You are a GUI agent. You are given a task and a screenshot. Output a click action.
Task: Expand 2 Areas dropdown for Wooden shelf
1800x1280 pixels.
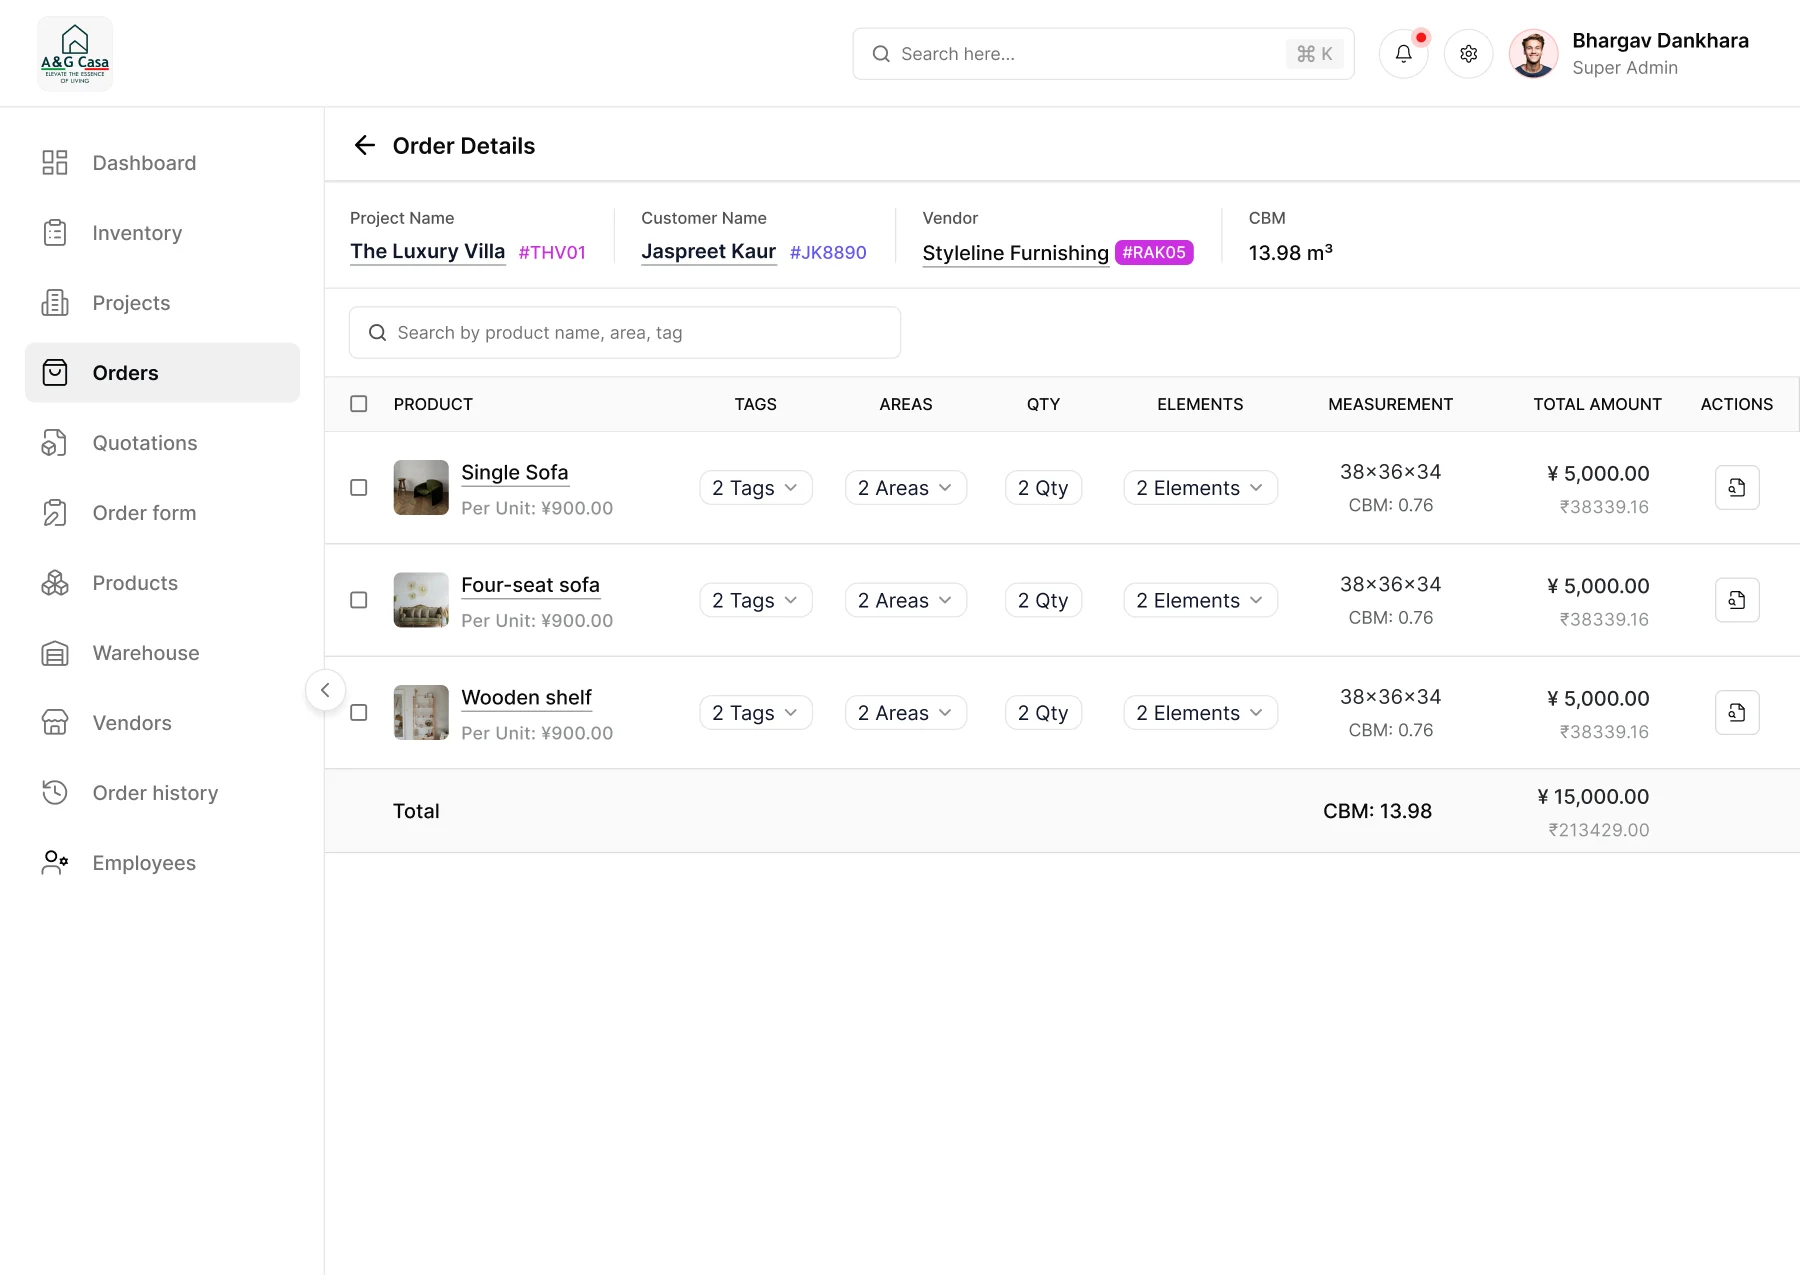coord(906,713)
